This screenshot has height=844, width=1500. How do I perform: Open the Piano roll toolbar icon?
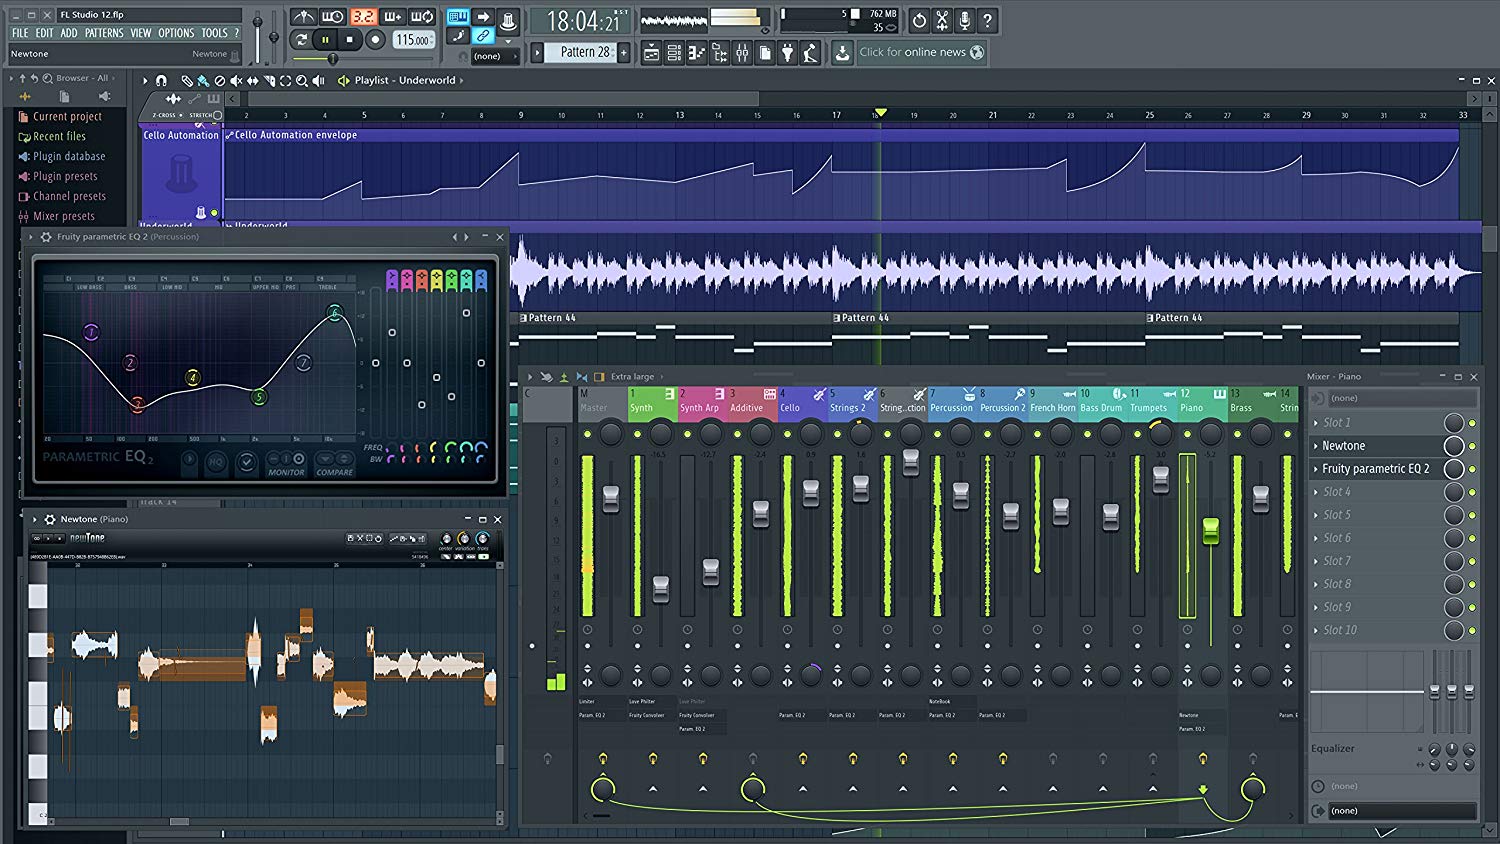click(697, 52)
